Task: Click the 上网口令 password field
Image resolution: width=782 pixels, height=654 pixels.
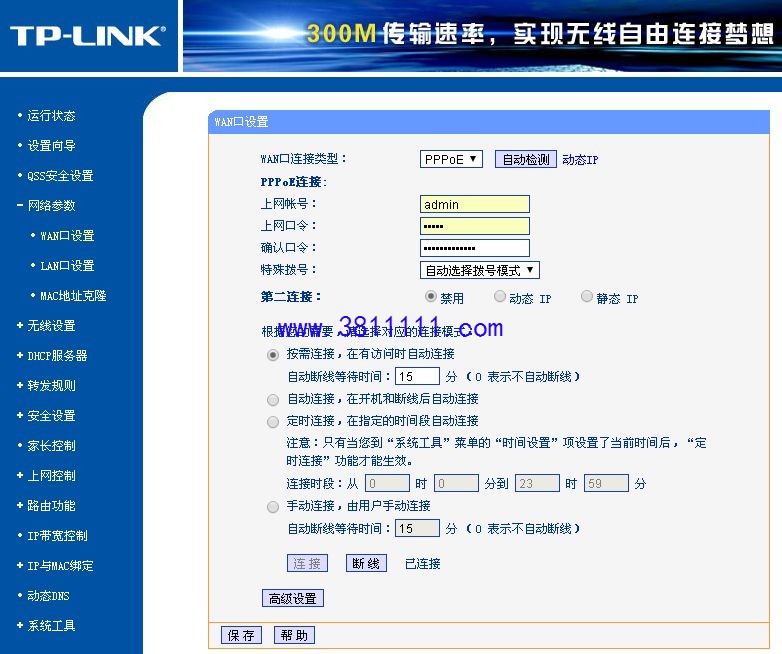Action: tap(475, 226)
